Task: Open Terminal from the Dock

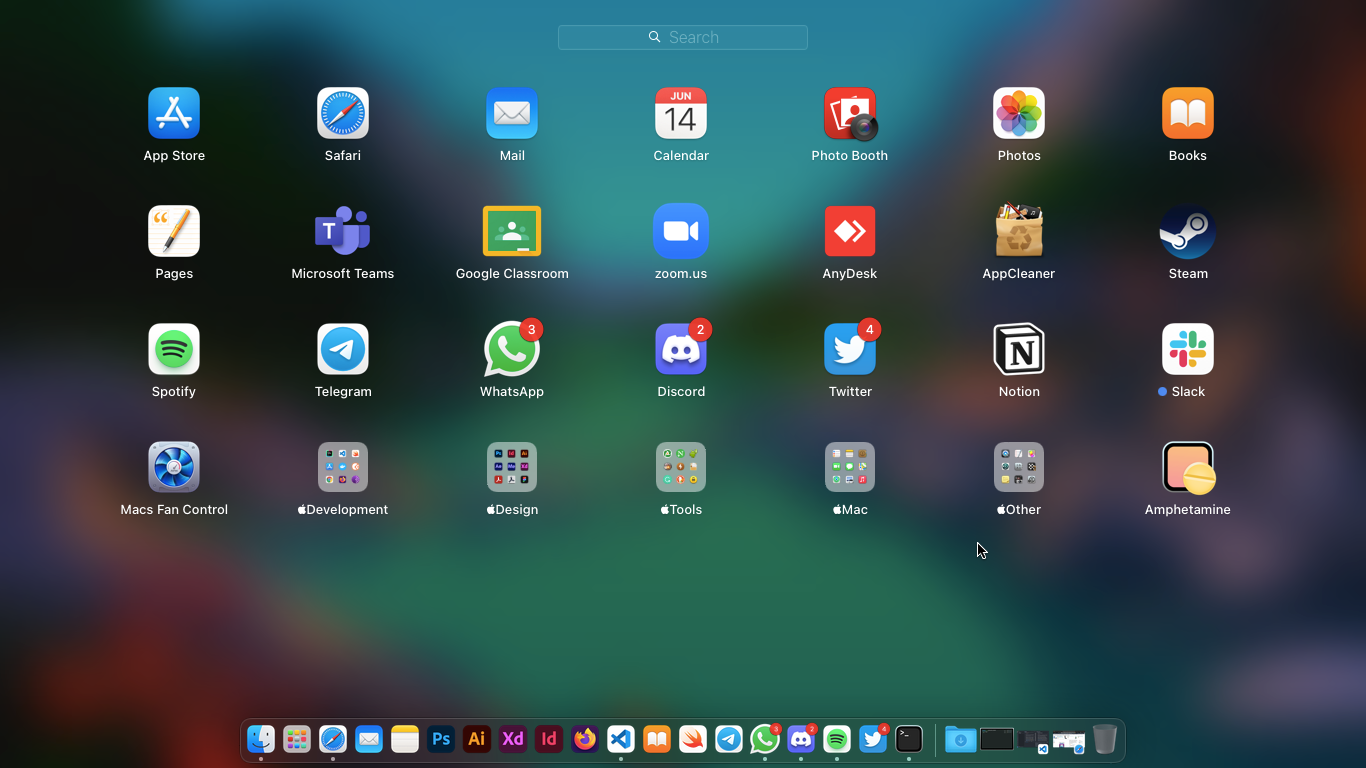Action: click(909, 739)
